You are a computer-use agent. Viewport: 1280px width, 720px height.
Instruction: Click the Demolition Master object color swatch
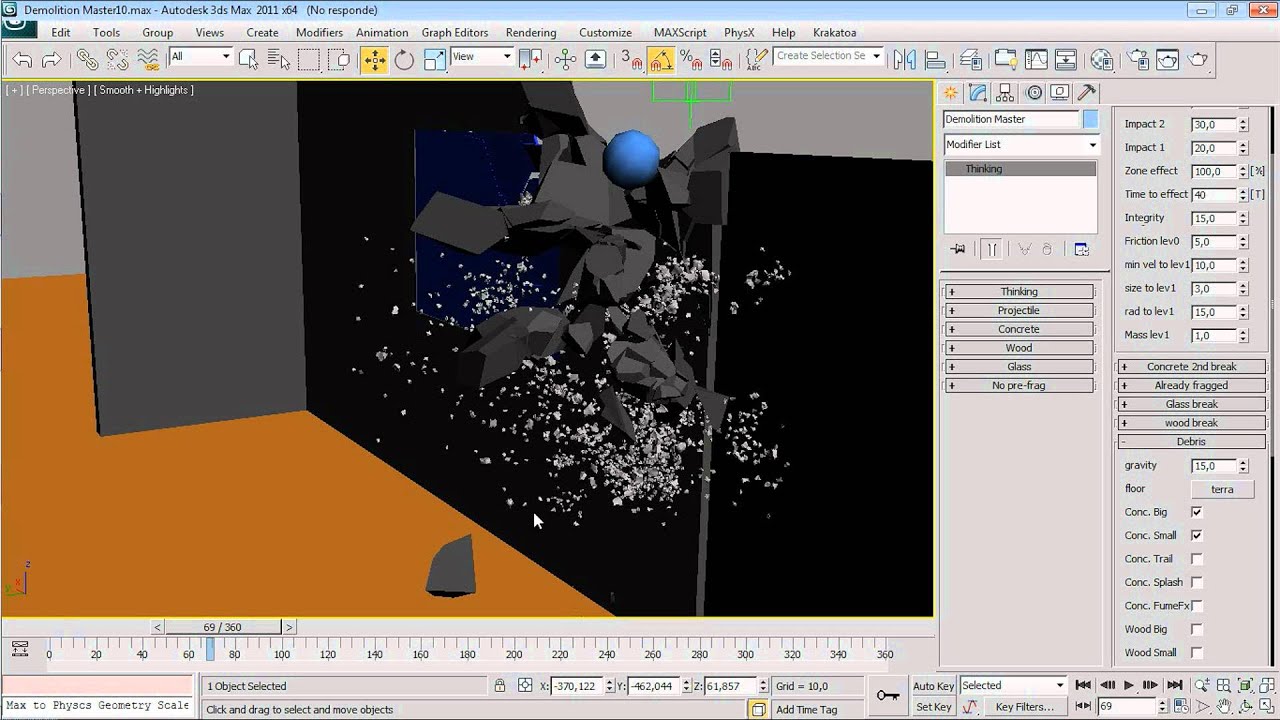(x=1090, y=119)
